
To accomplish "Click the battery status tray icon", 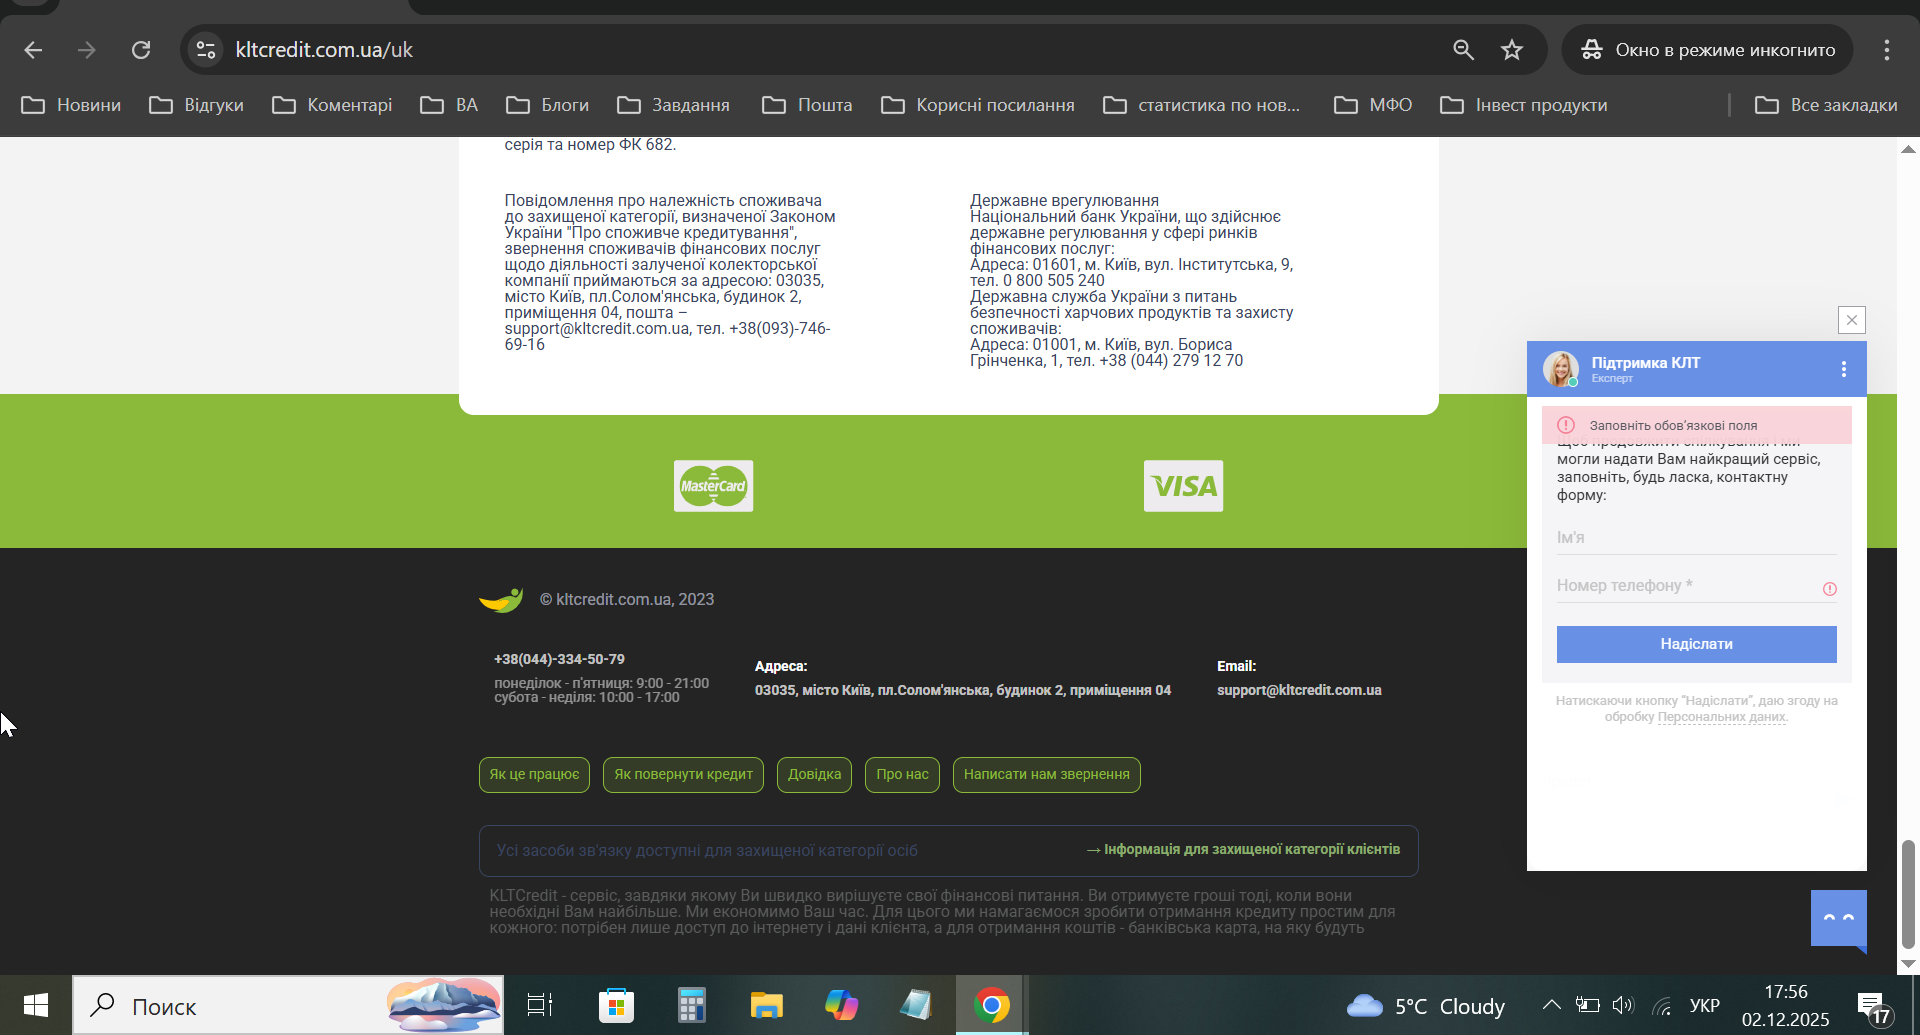I will tap(1587, 1005).
